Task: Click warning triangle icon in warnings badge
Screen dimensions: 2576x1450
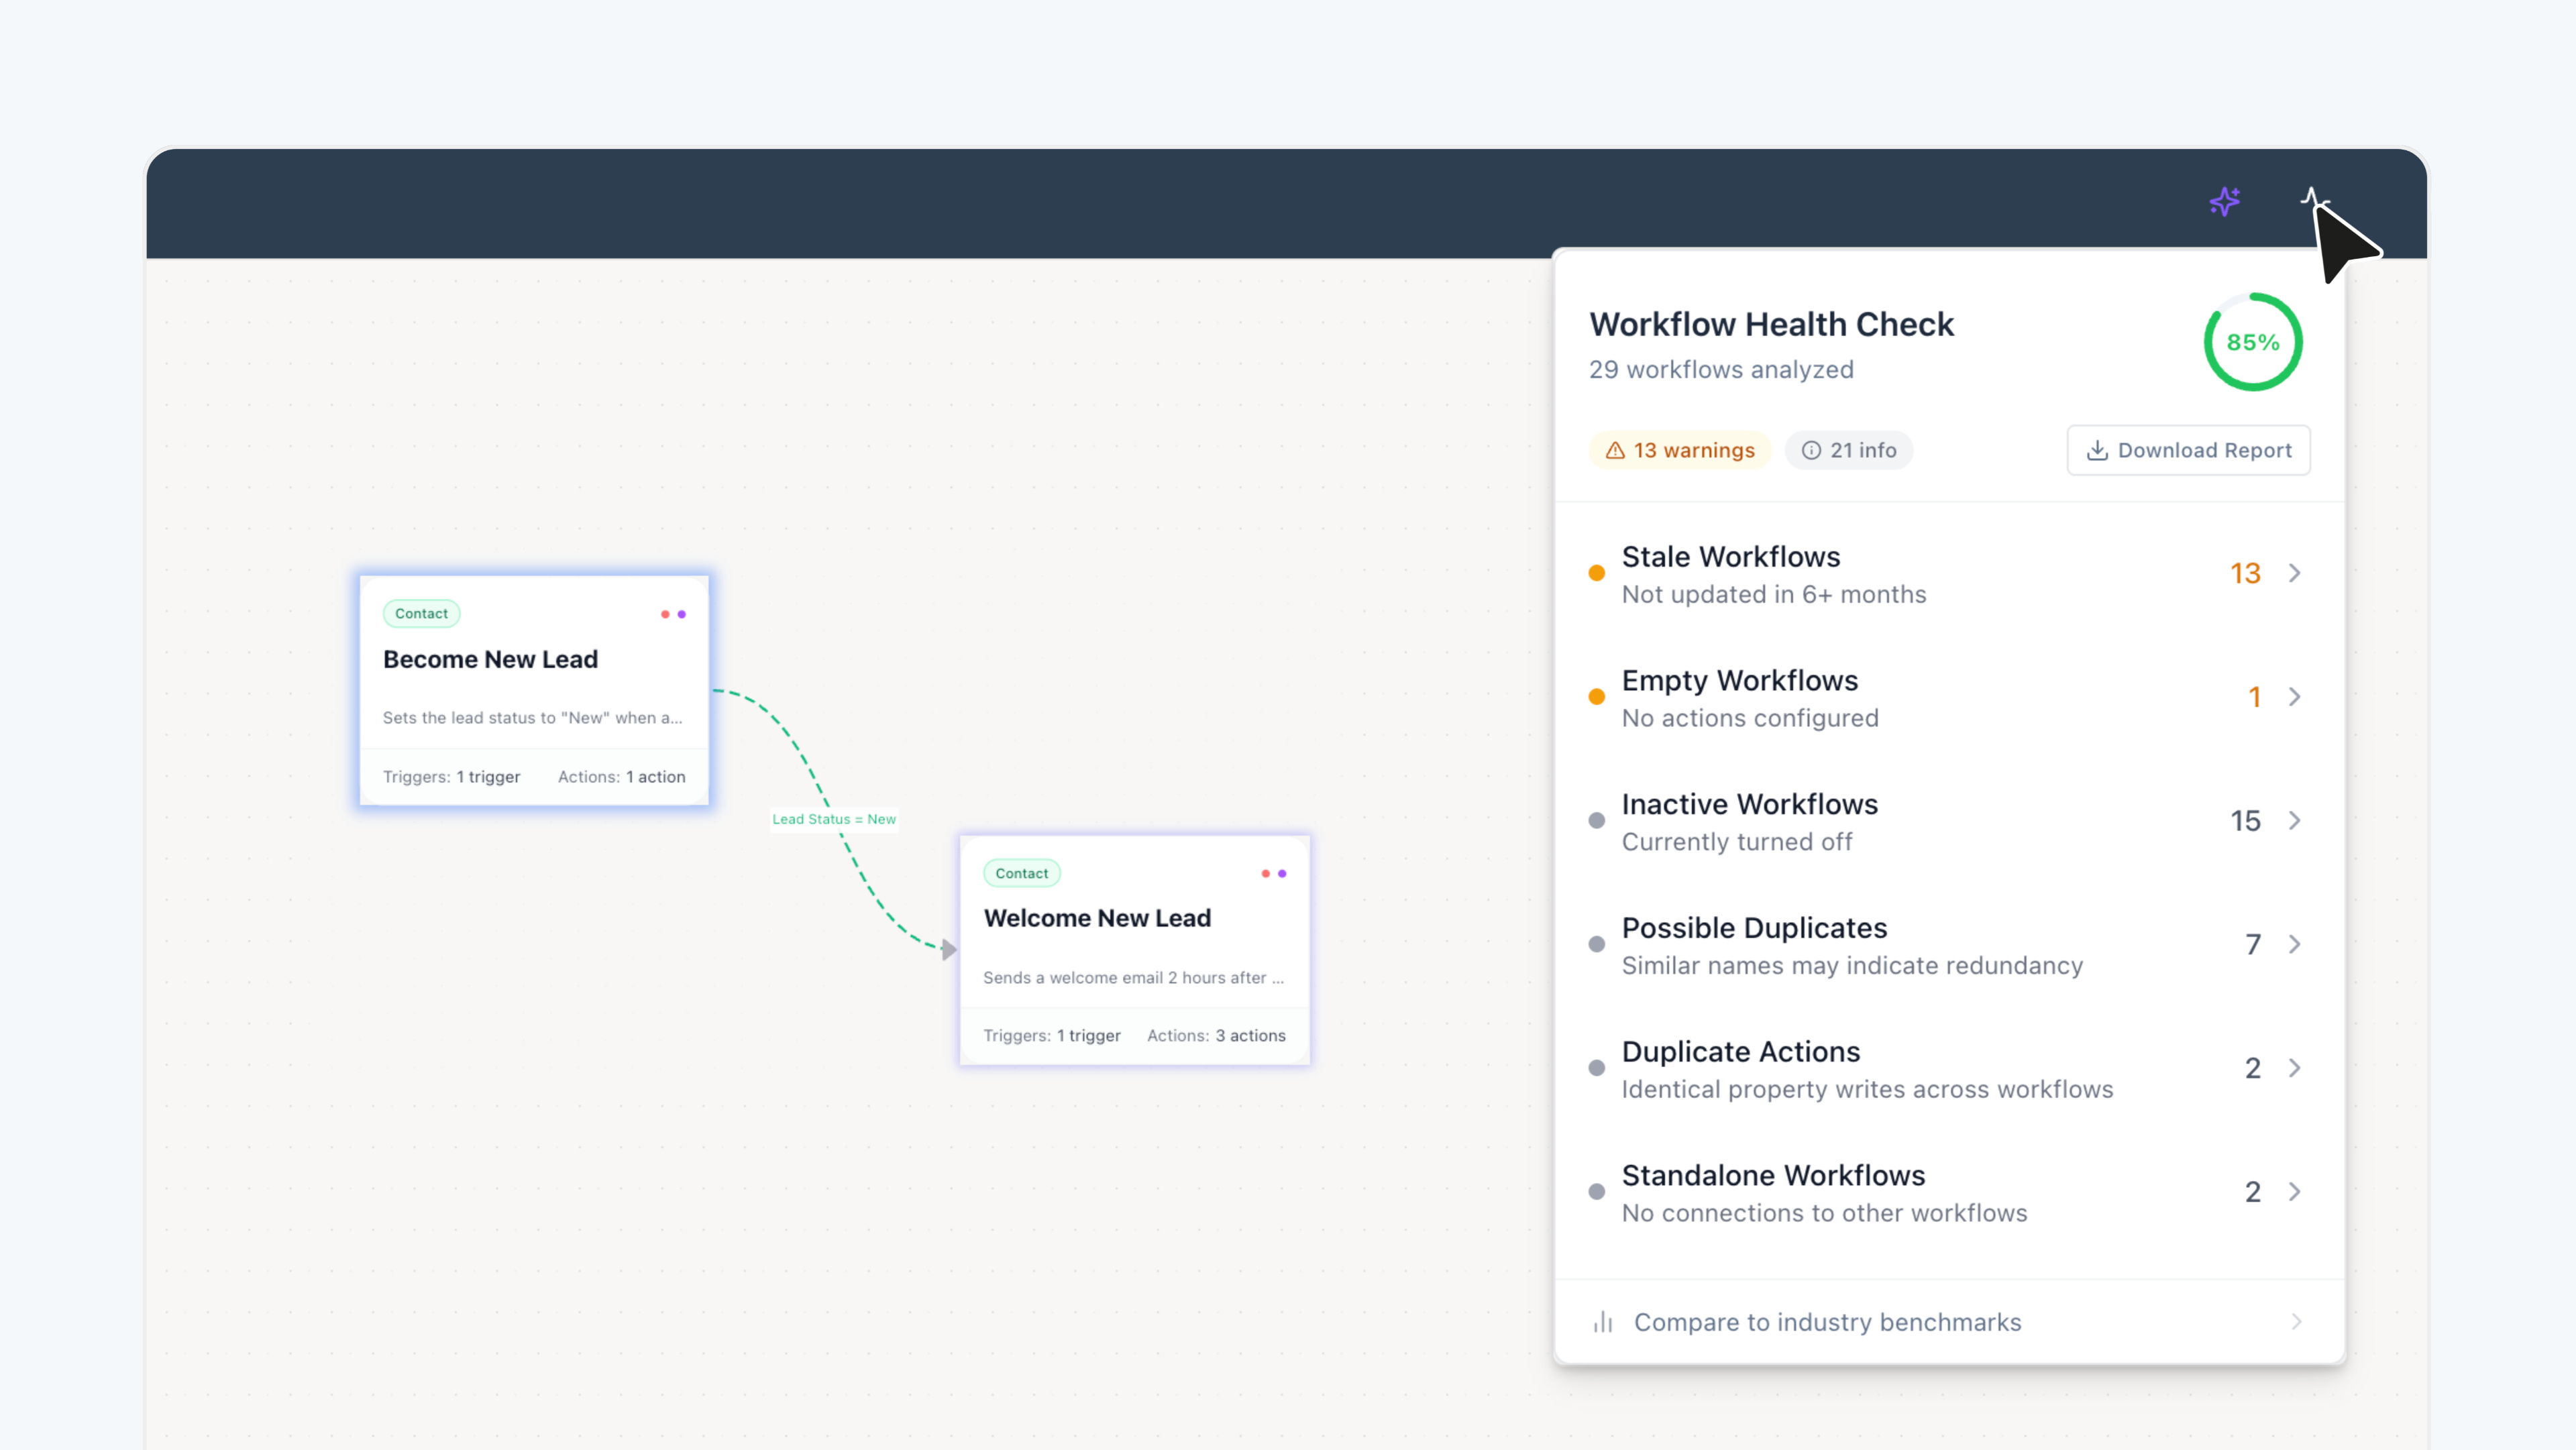Action: tap(1614, 451)
